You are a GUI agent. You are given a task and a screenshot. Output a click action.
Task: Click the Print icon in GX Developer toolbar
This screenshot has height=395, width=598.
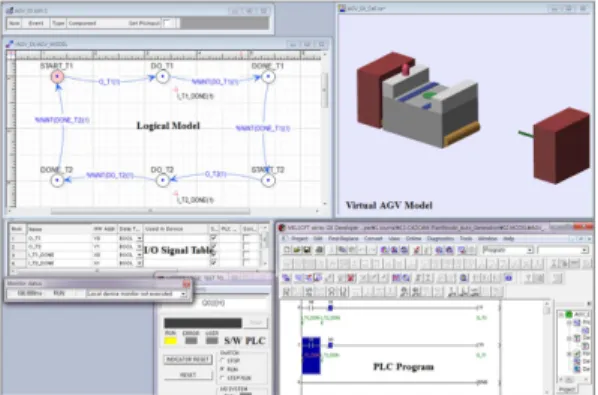(x=319, y=250)
